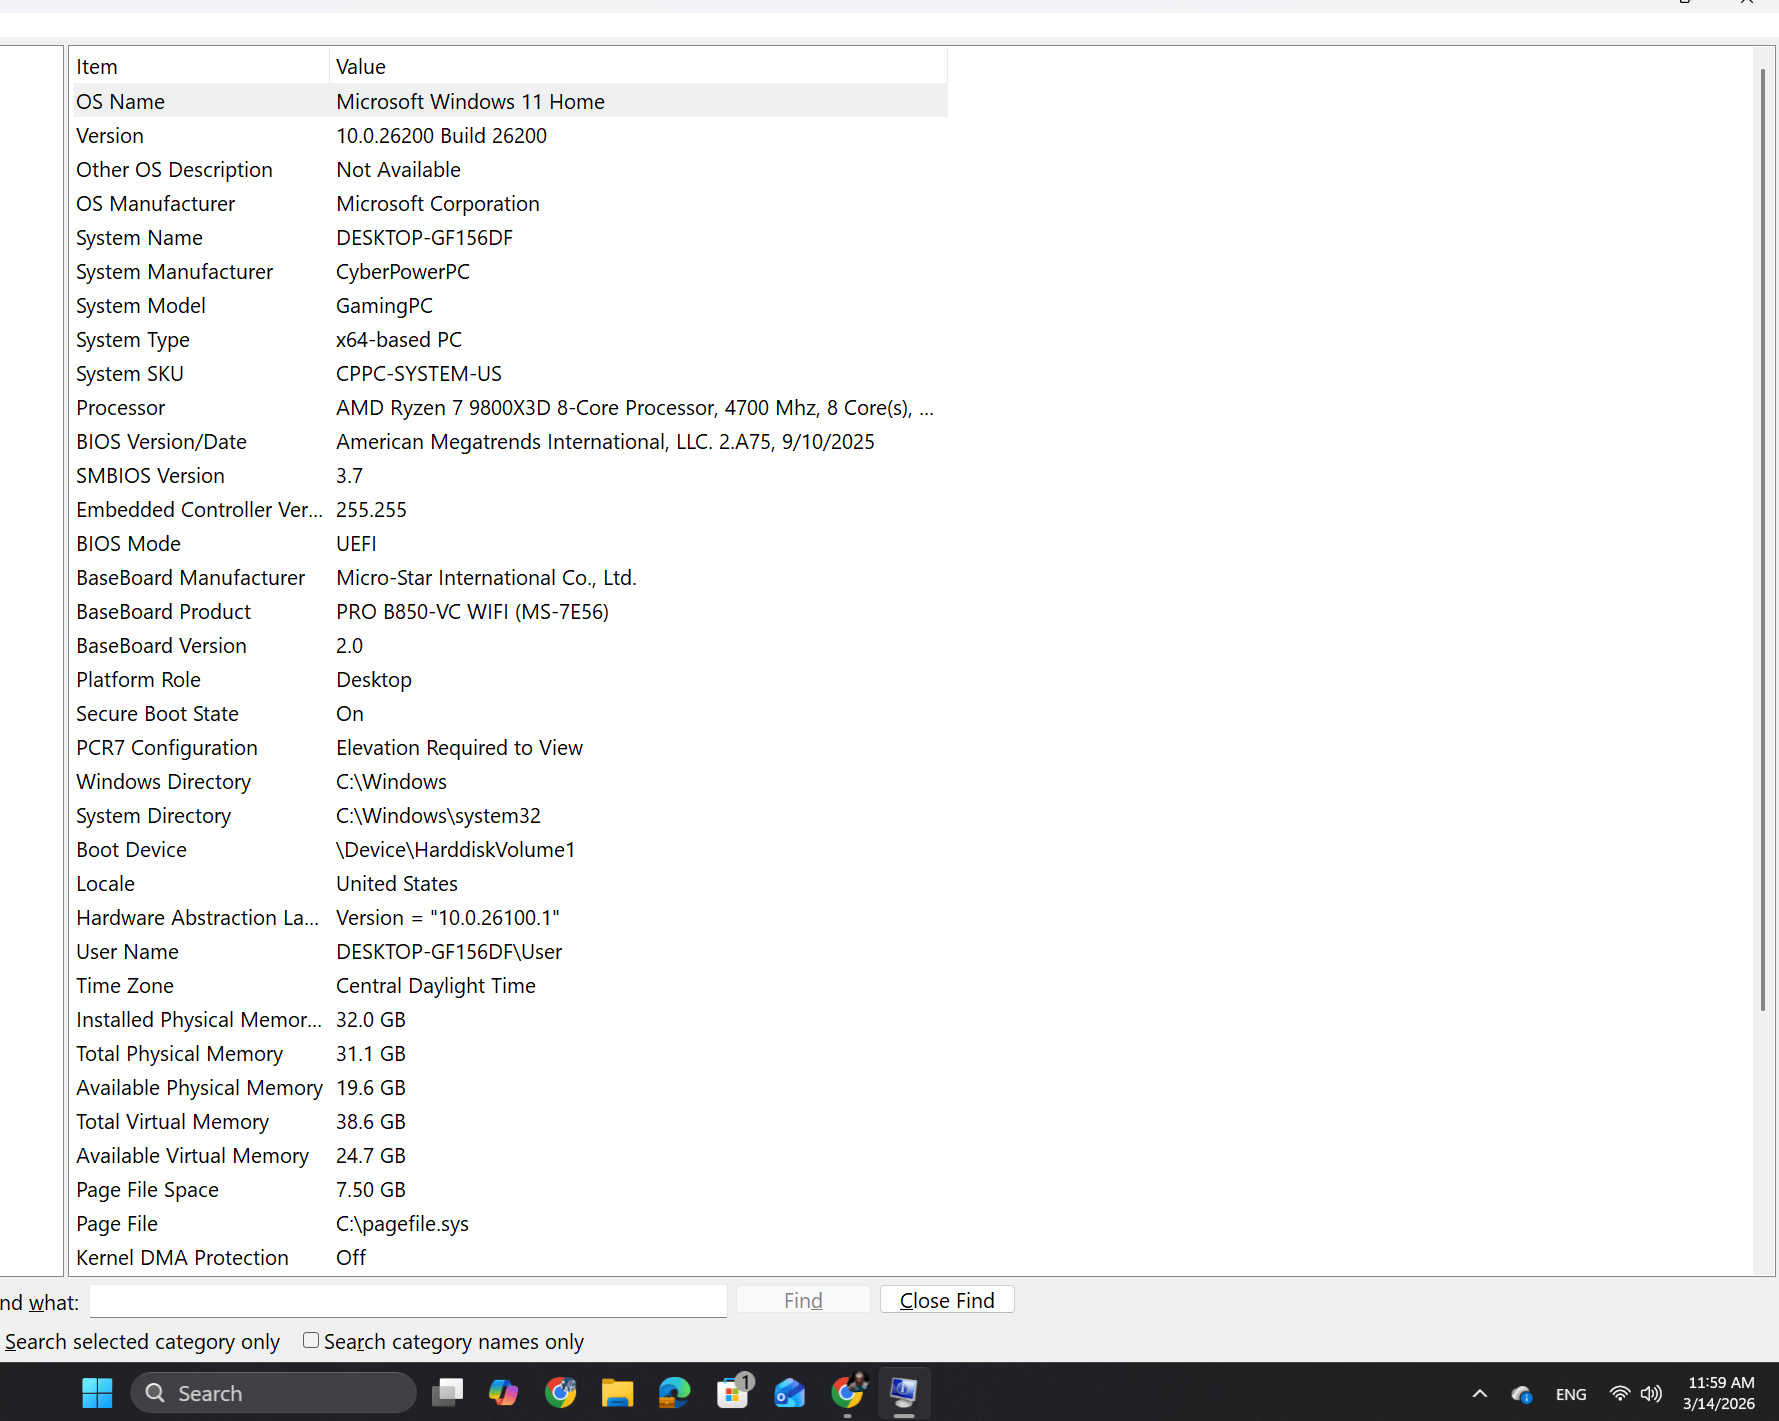This screenshot has width=1779, height=1421.
Task: Launch Copilot from the taskbar
Action: tap(503, 1393)
